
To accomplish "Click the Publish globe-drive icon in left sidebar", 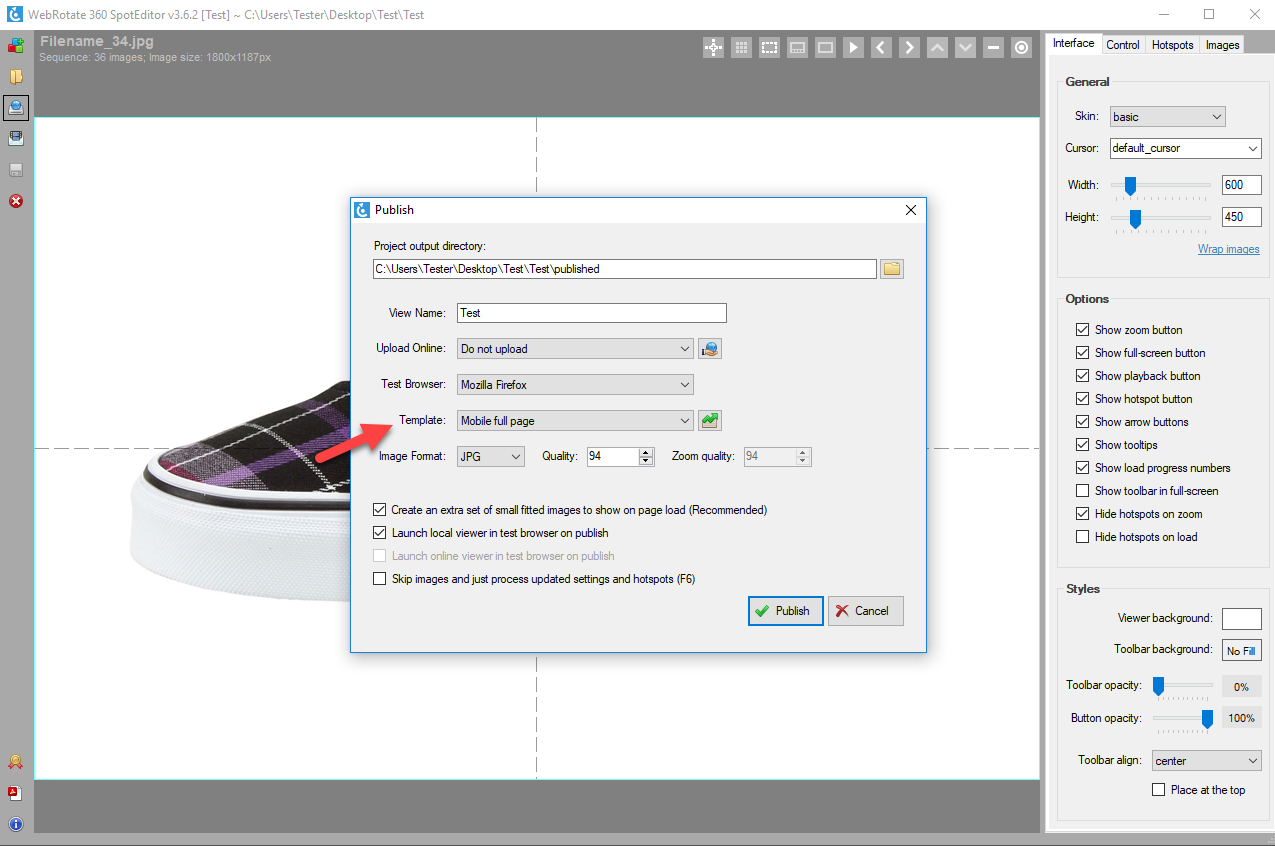I will point(16,107).
